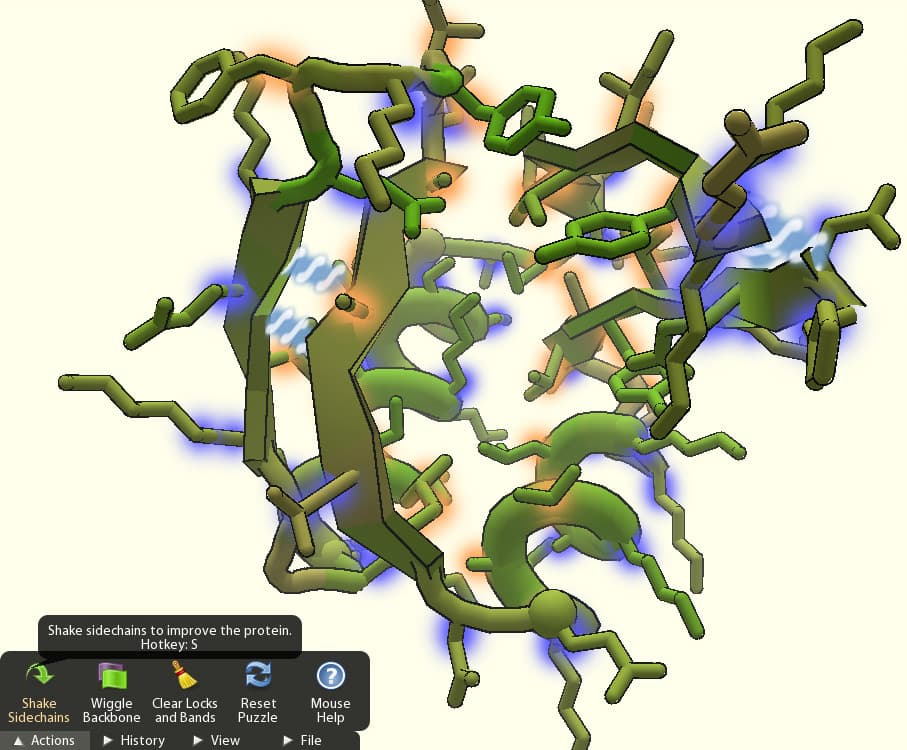Open the File menu
The width and height of the screenshot is (907, 750).
pos(302,740)
